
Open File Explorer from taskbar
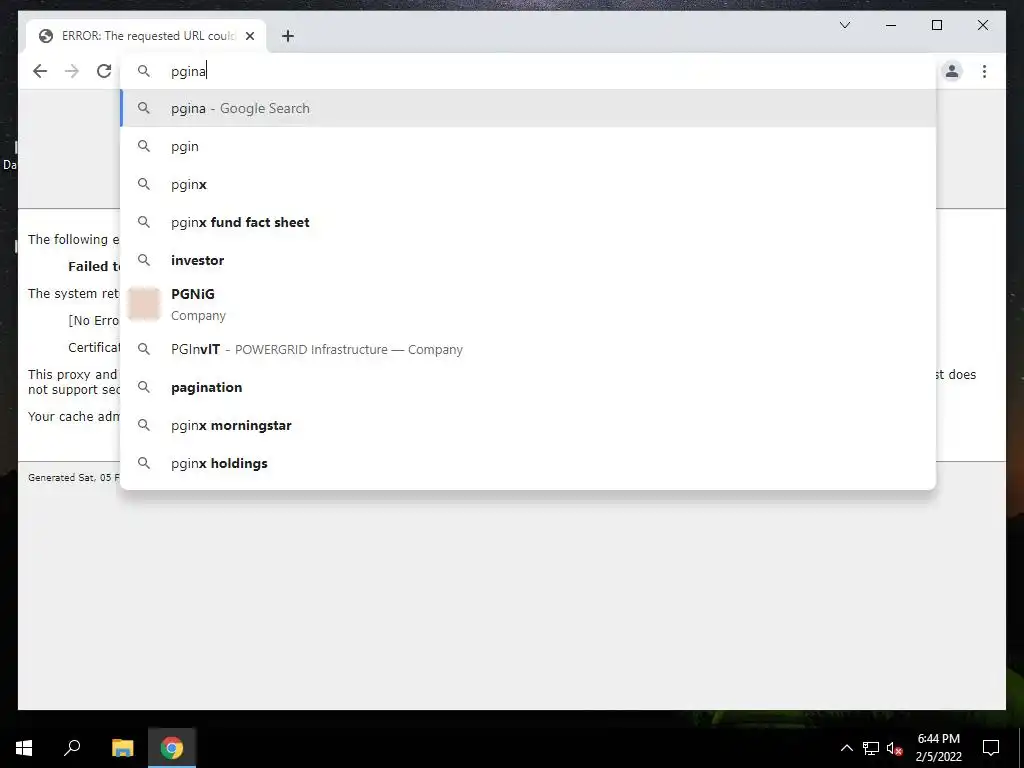pyautogui.click(x=122, y=748)
